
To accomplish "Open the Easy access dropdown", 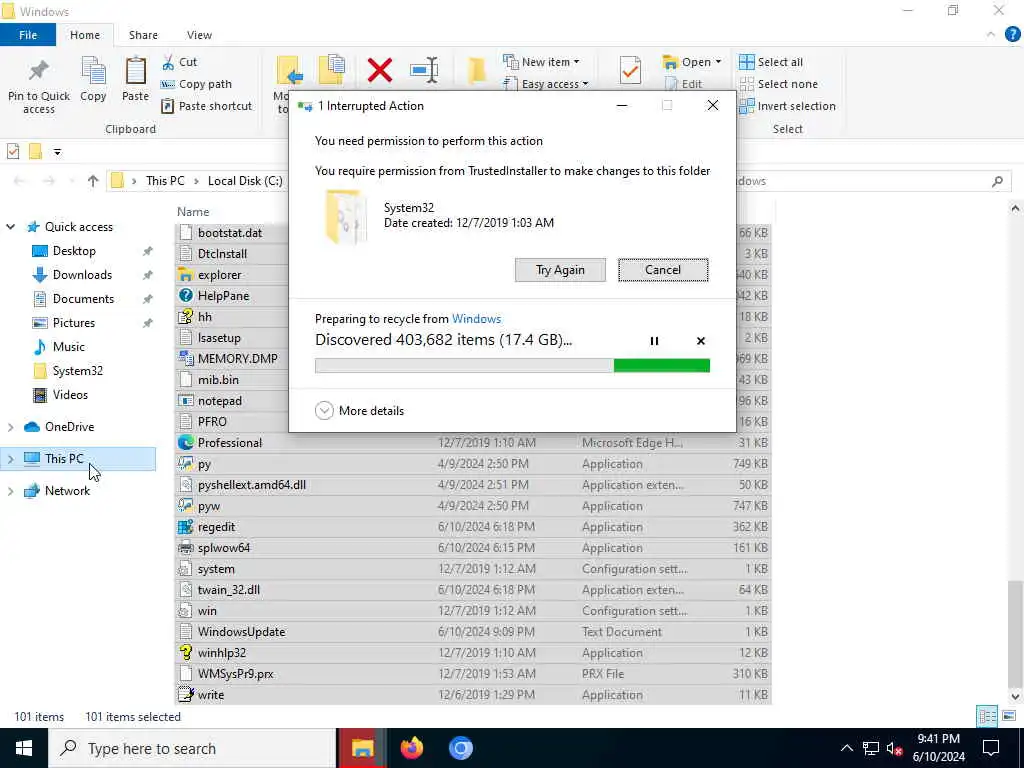I will point(546,84).
